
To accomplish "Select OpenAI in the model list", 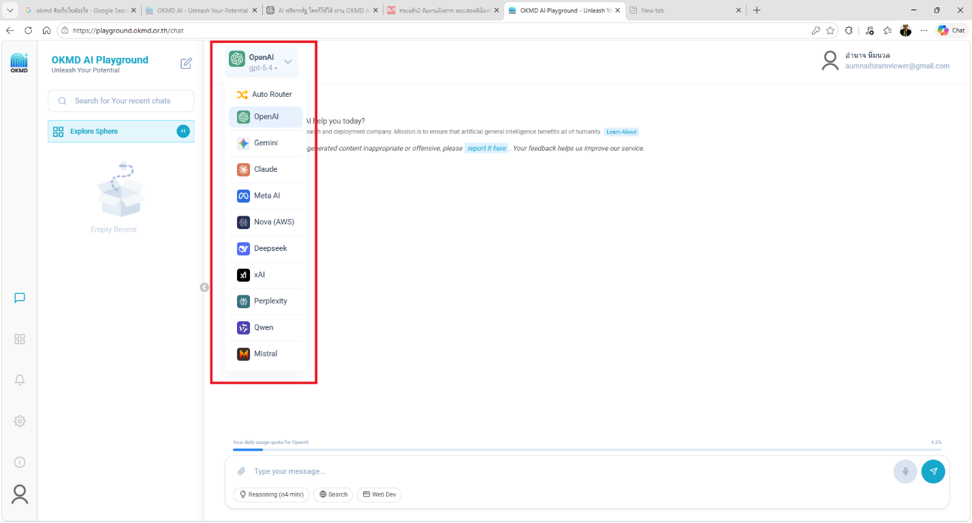I will click(265, 116).
